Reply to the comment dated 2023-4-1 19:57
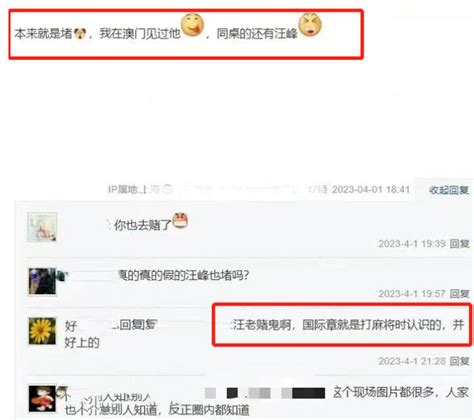The width and height of the screenshot is (474, 420). 459,294
